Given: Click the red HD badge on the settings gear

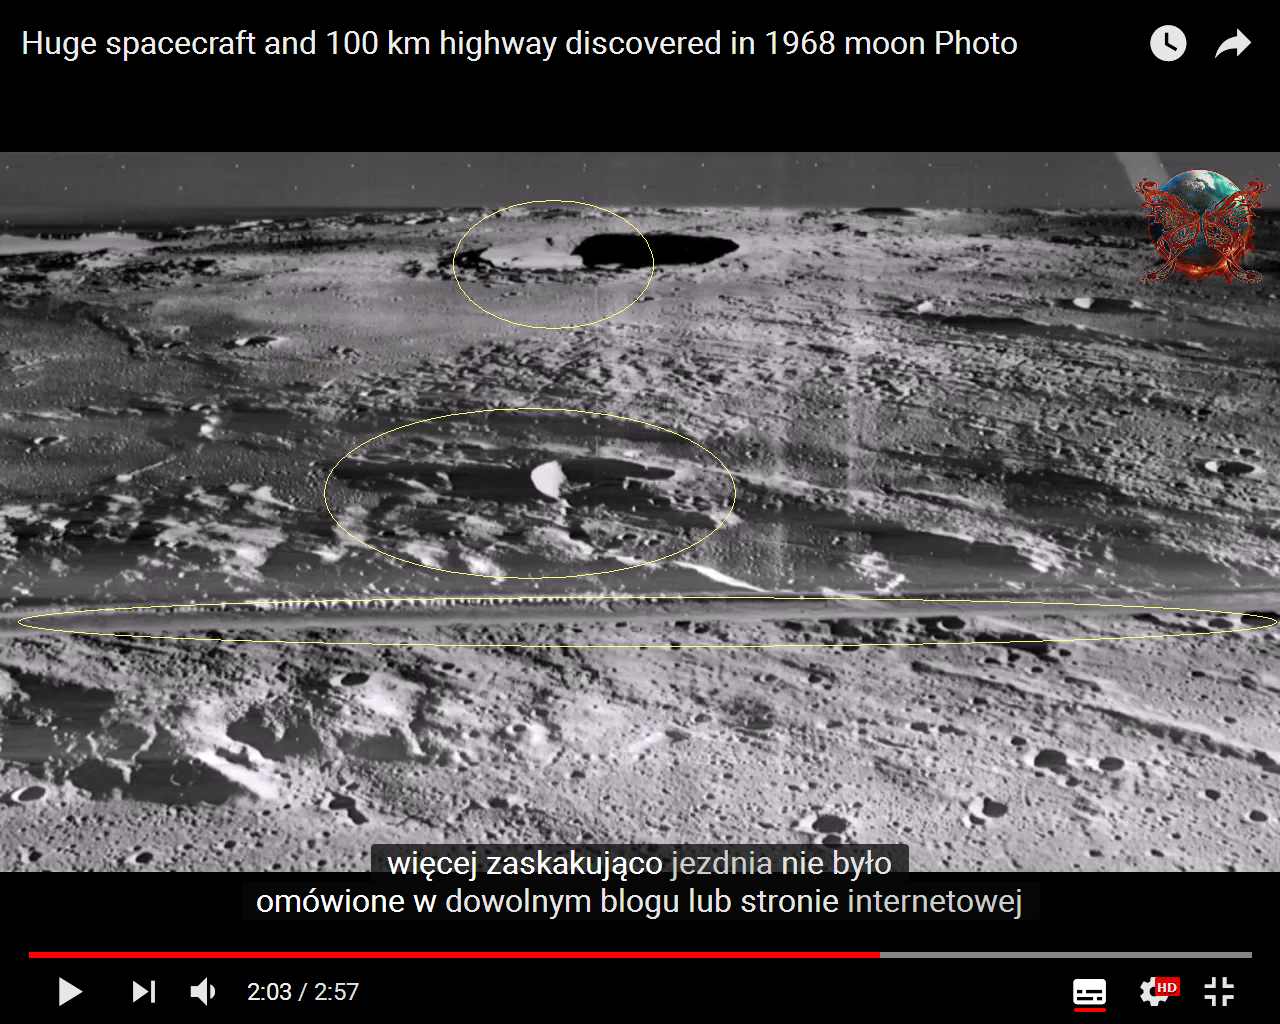Looking at the screenshot, I should [1167, 987].
